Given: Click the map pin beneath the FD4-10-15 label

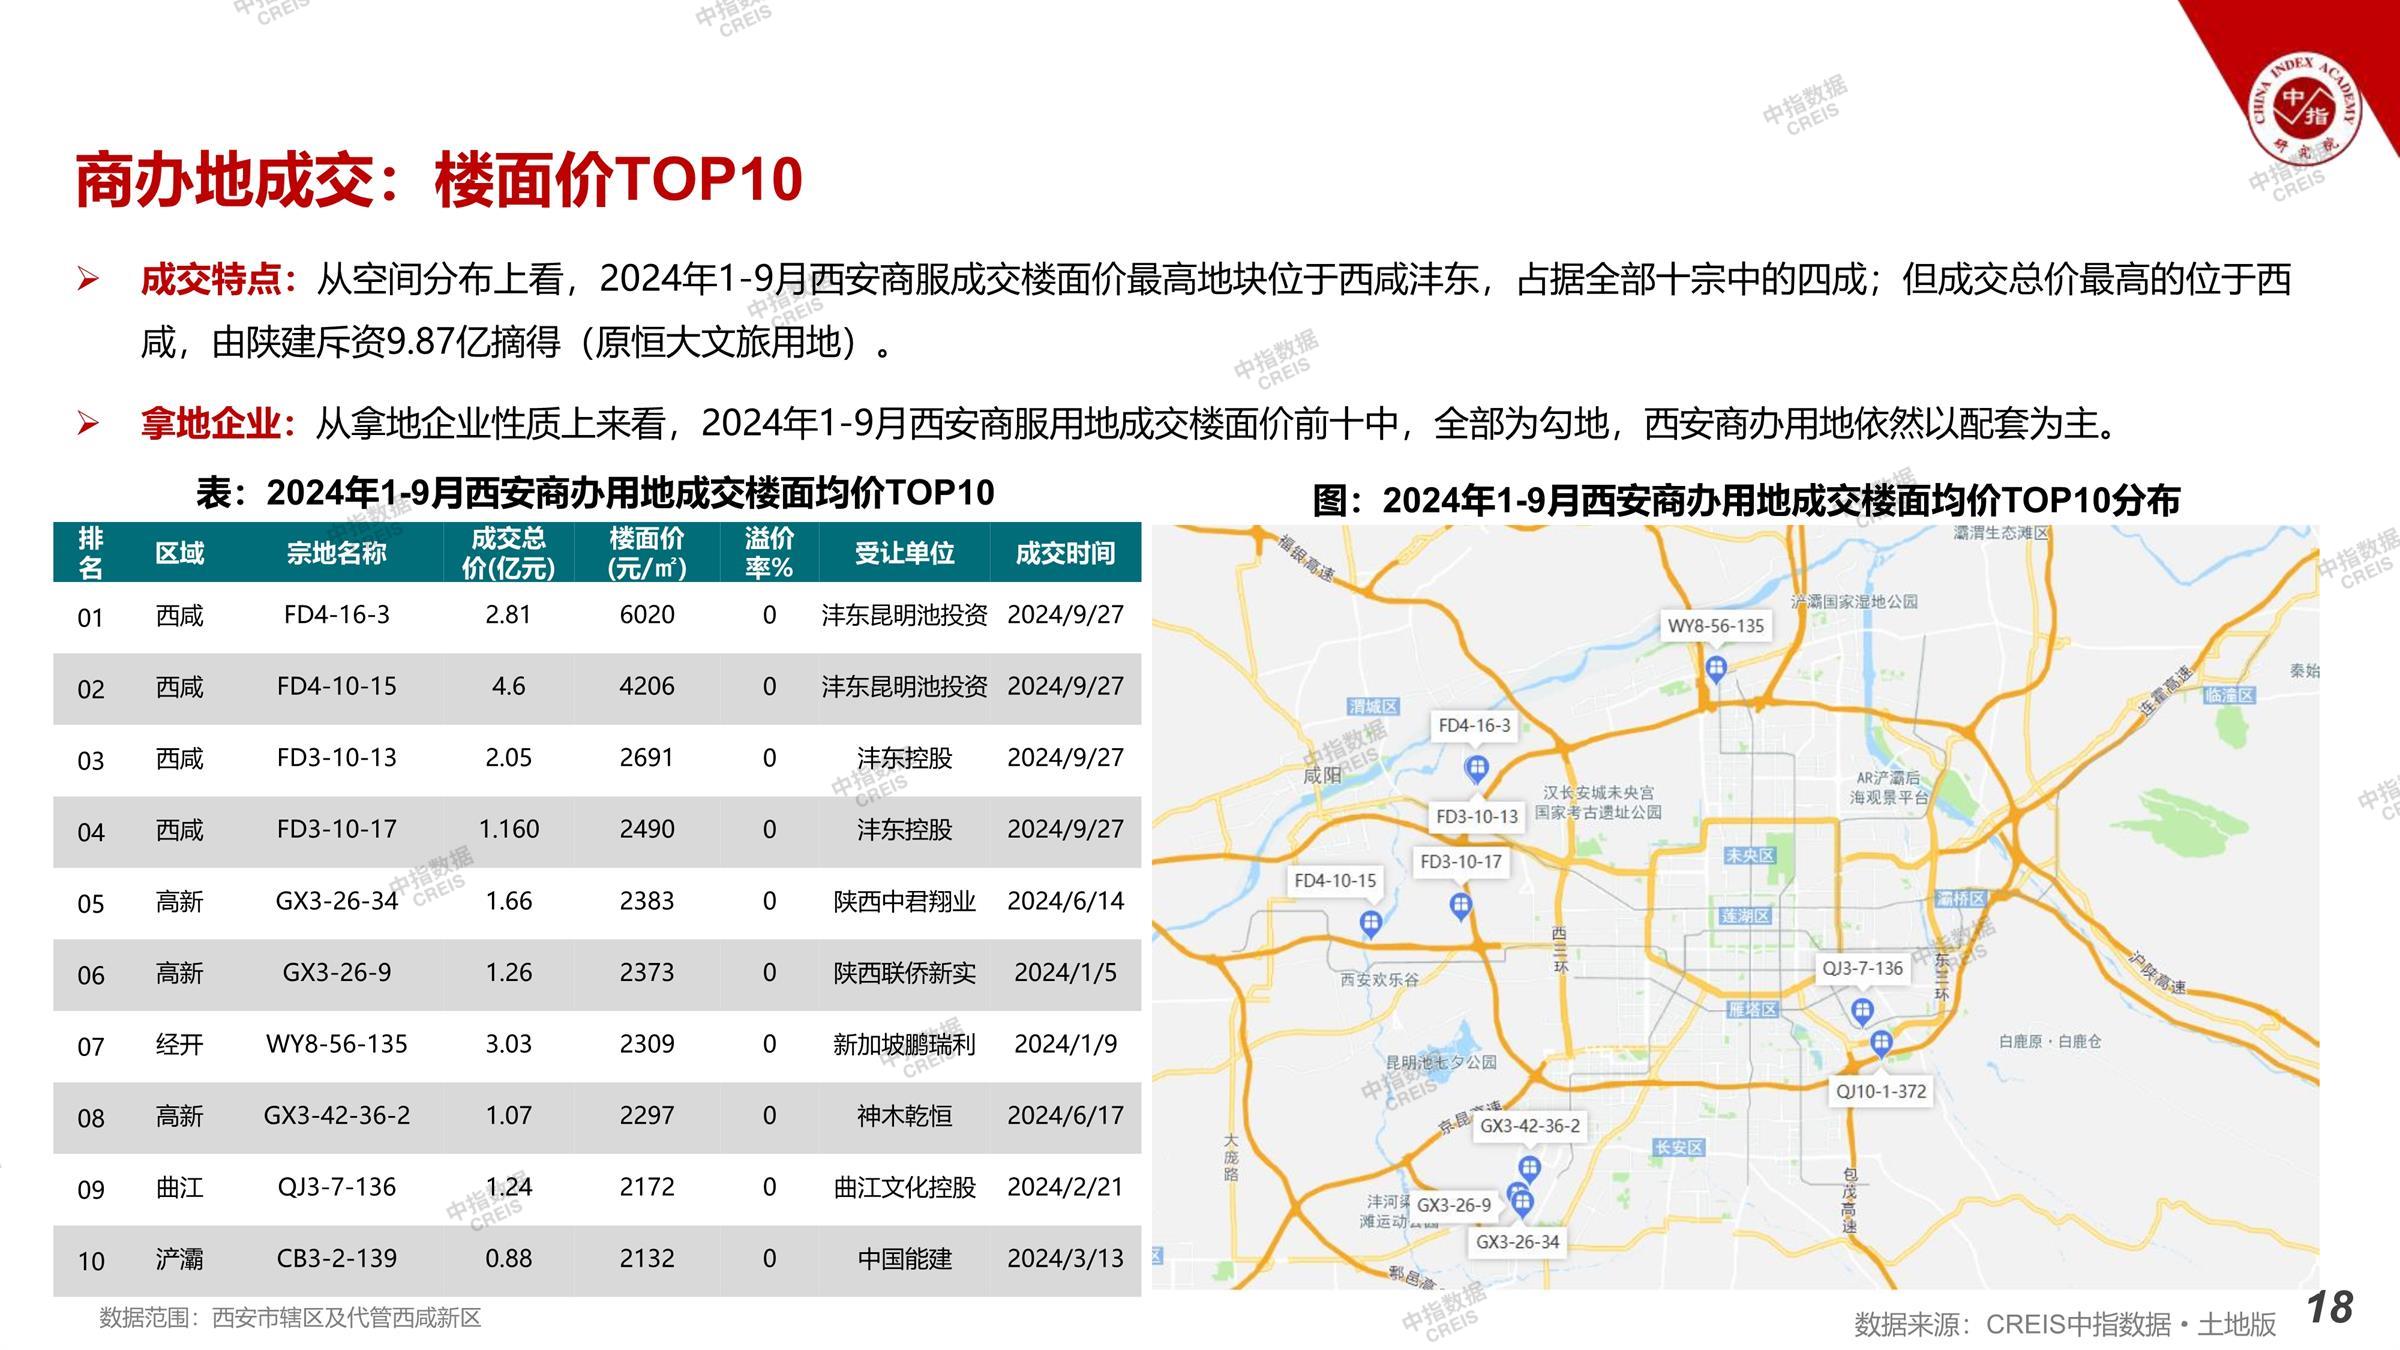Looking at the screenshot, I should 1371,922.
